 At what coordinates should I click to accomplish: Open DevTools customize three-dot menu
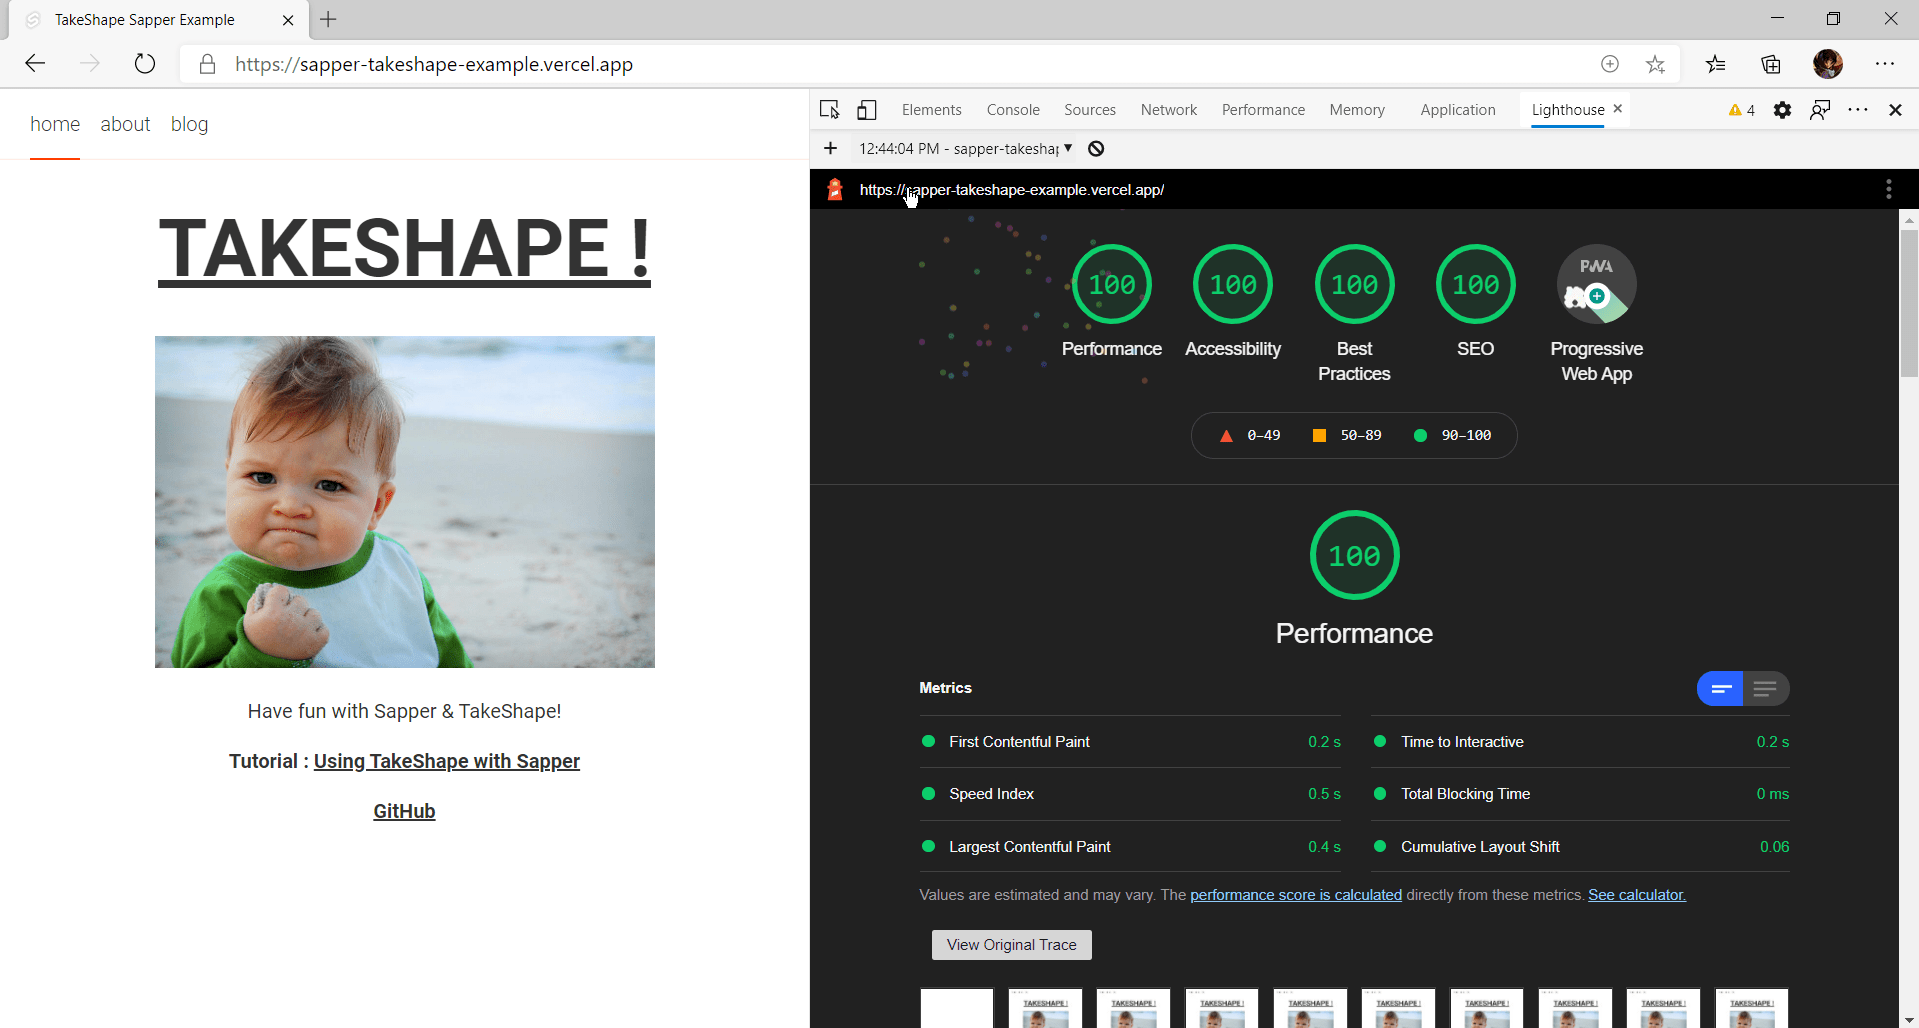tap(1858, 110)
